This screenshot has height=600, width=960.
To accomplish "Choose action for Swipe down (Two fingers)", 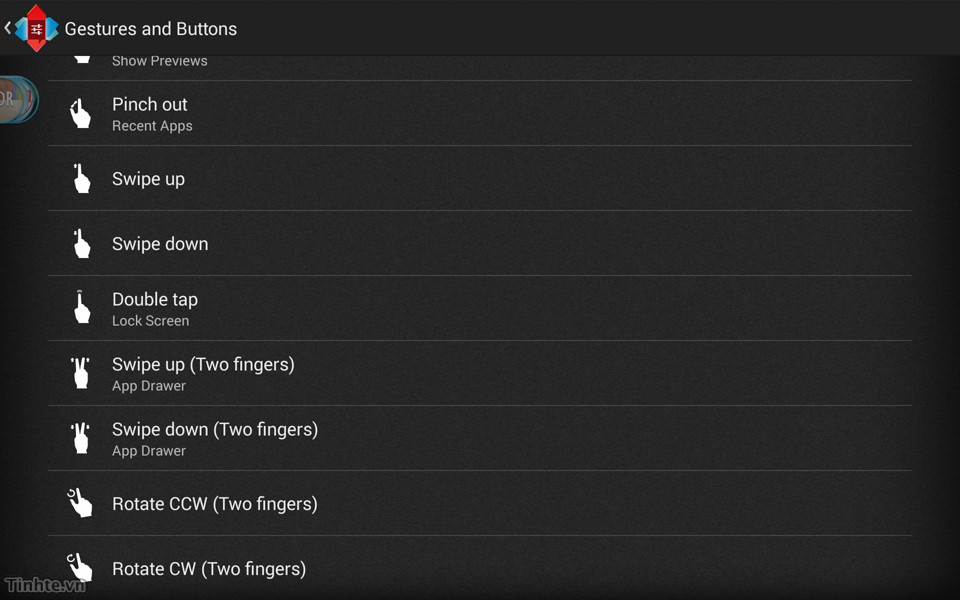I will (480, 438).
